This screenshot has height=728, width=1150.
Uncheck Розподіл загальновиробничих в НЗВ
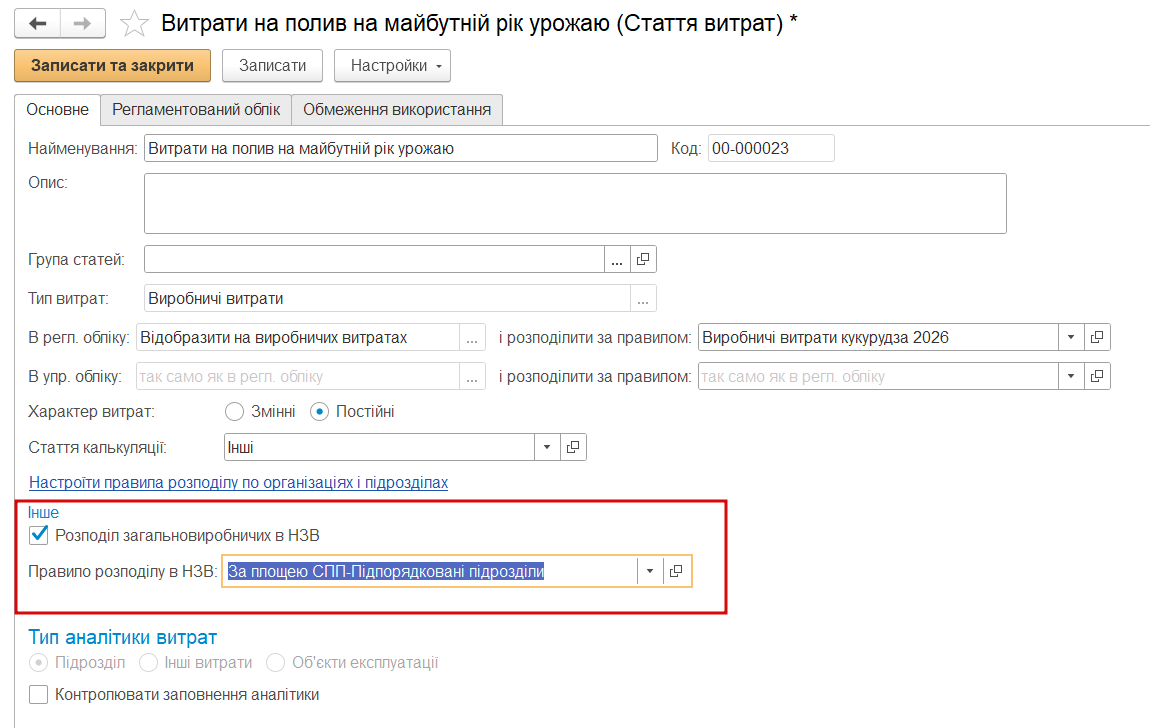click(x=39, y=535)
